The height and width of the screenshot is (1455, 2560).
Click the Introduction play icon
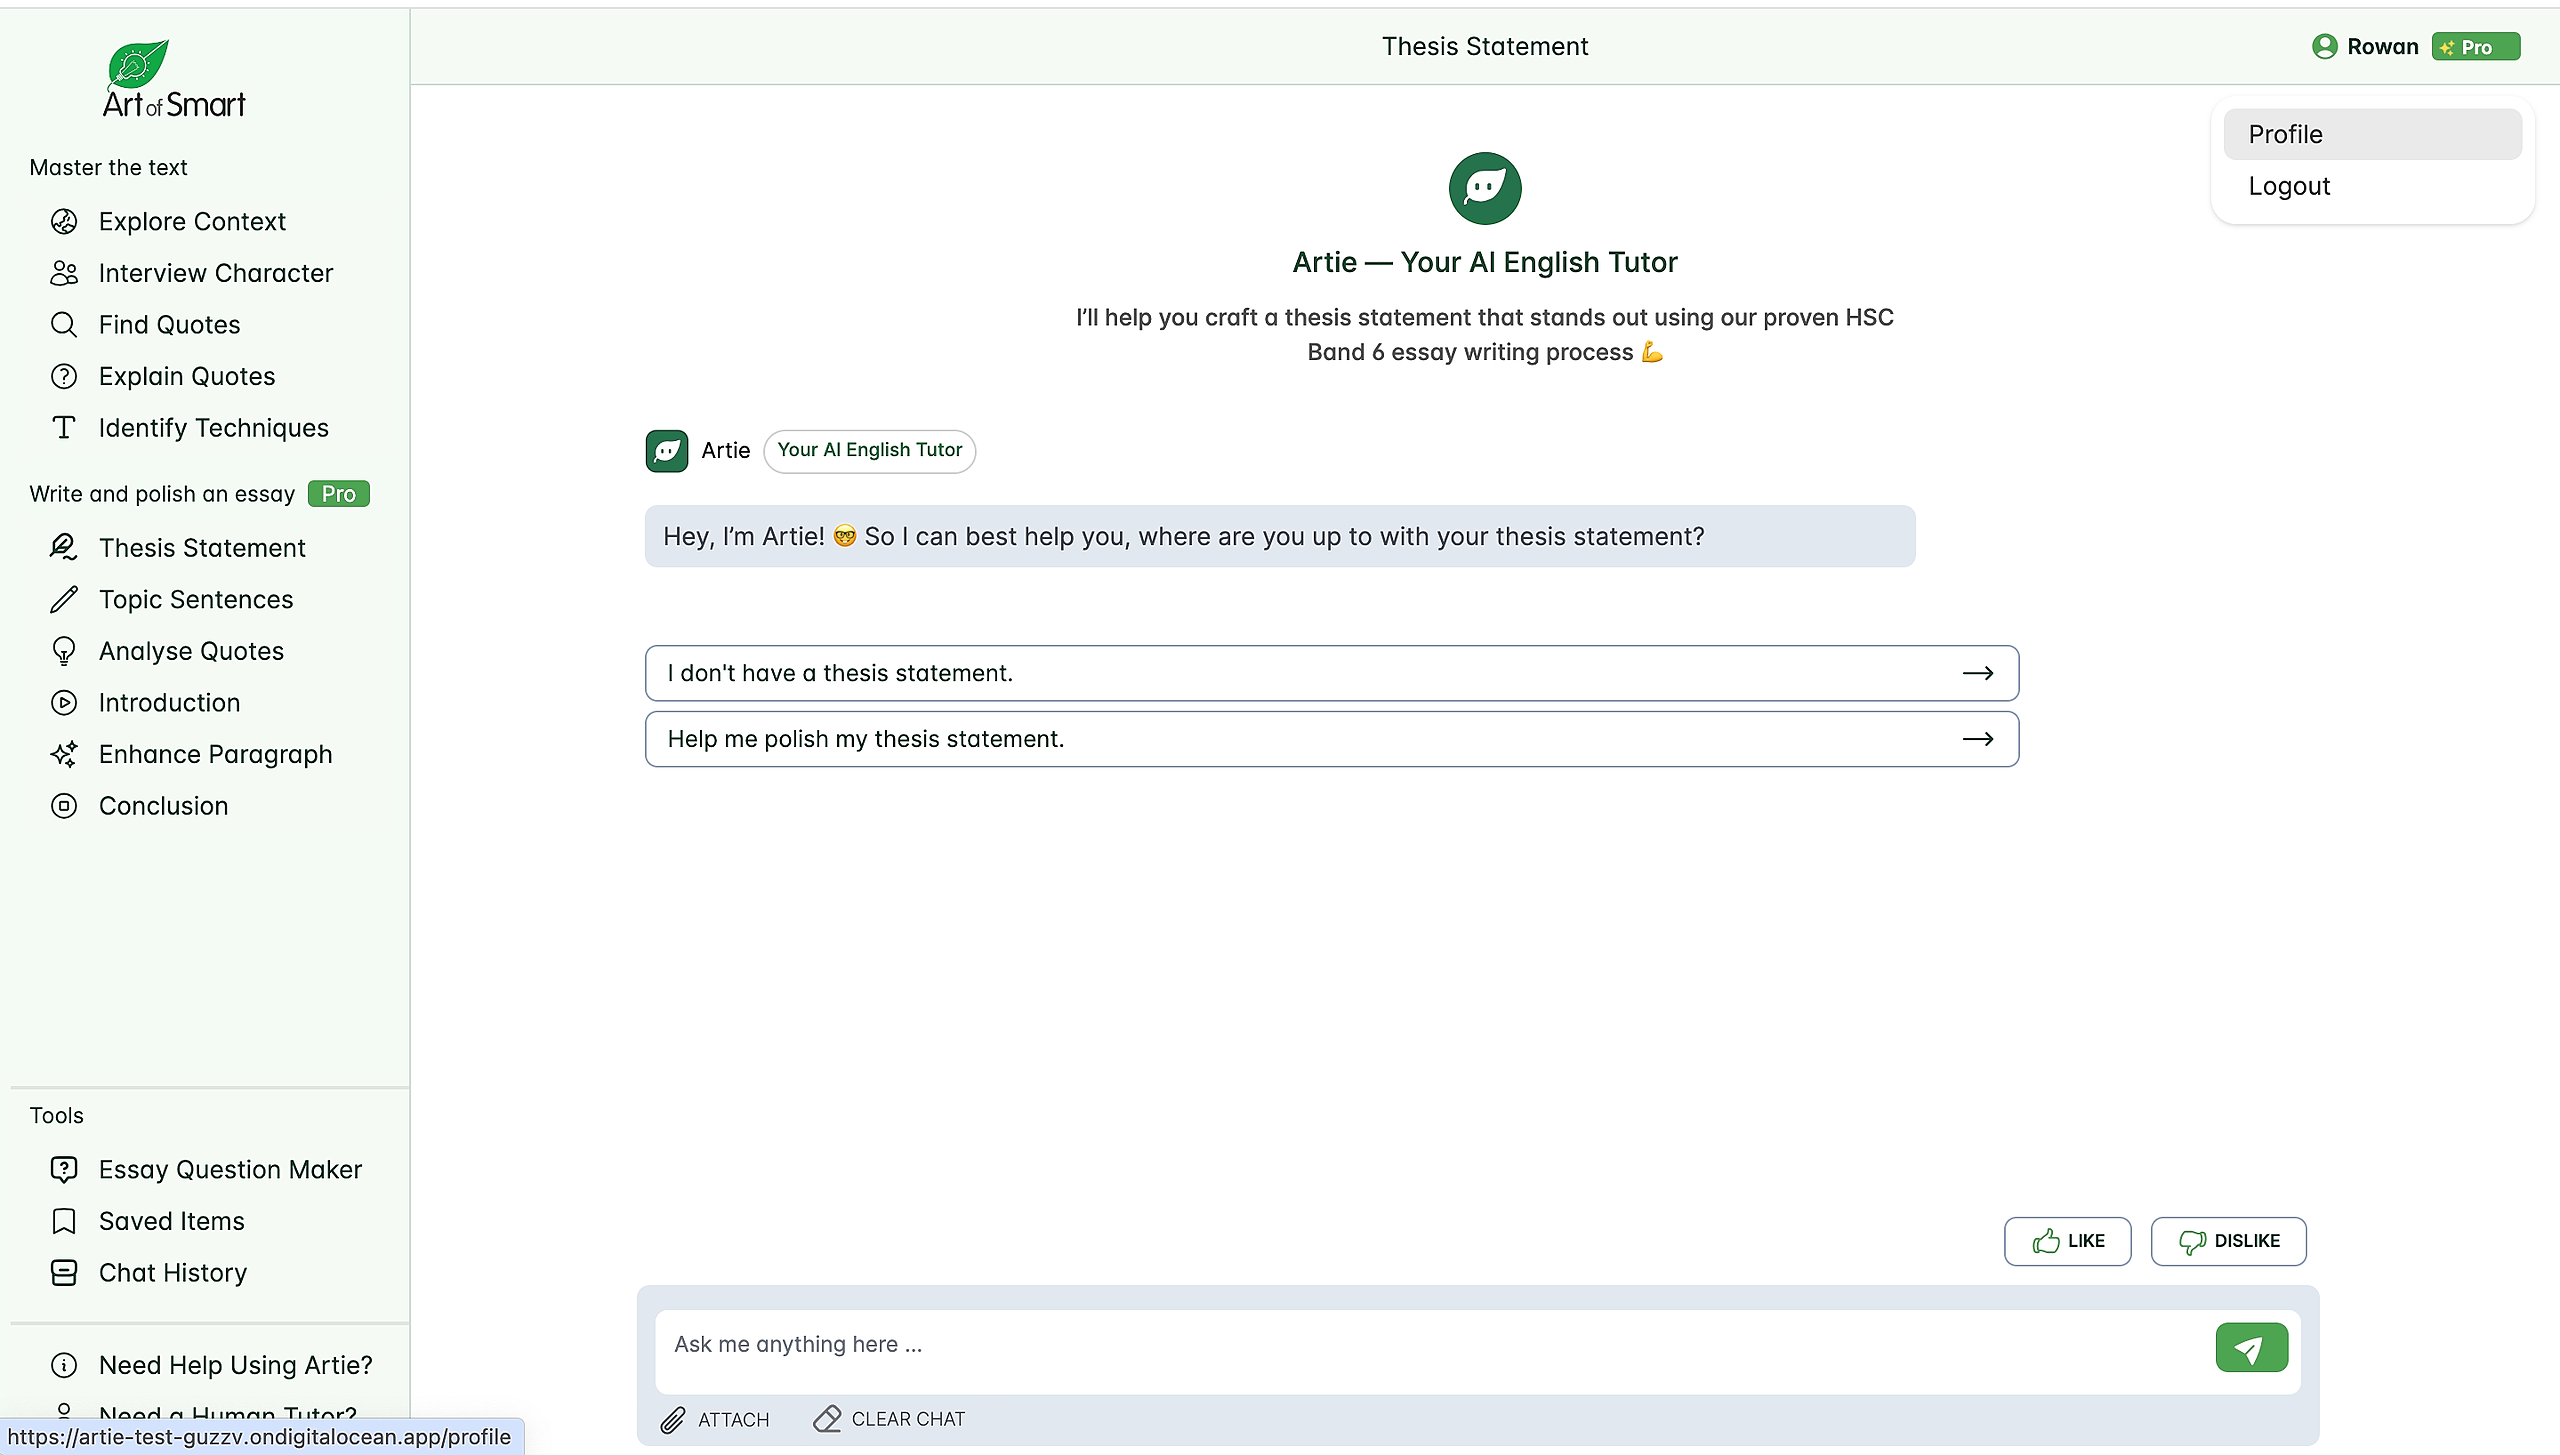click(64, 702)
